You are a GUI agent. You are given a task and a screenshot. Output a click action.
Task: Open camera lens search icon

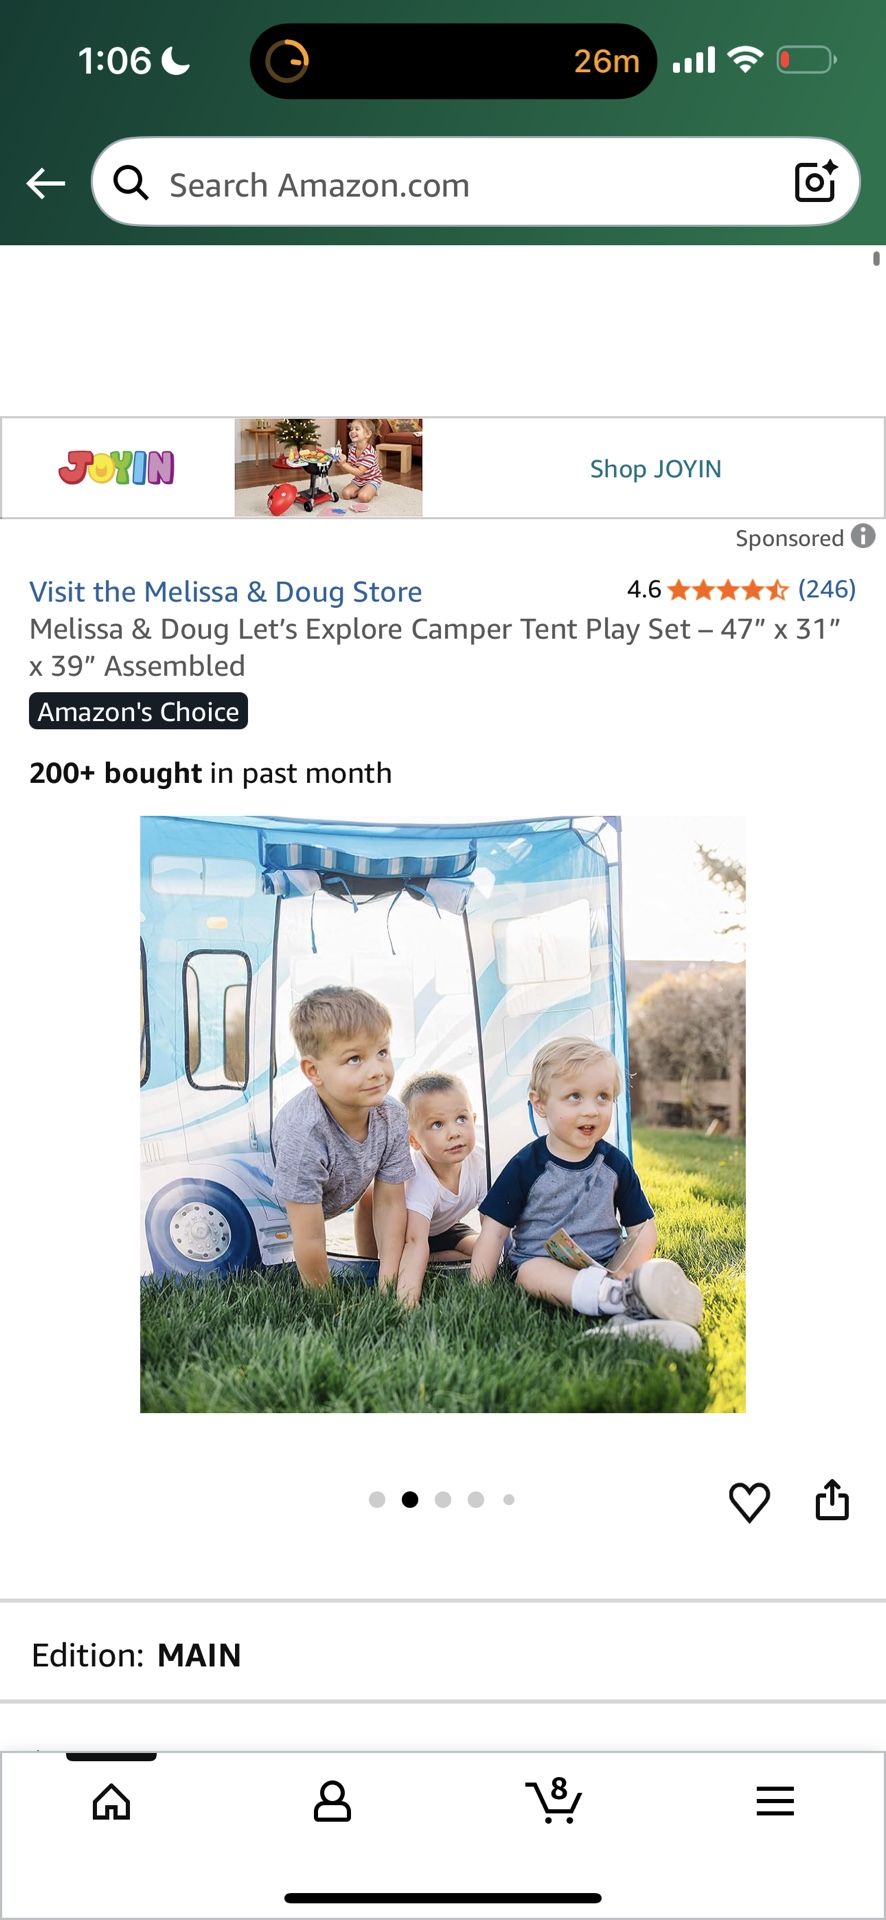pos(815,182)
